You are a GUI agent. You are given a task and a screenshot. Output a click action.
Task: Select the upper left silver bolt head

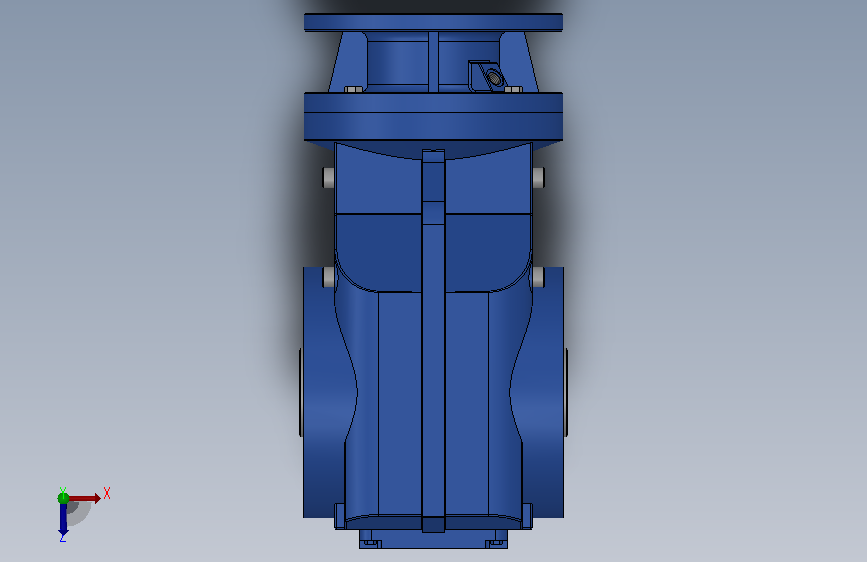pyautogui.click(x=328, y=178)
